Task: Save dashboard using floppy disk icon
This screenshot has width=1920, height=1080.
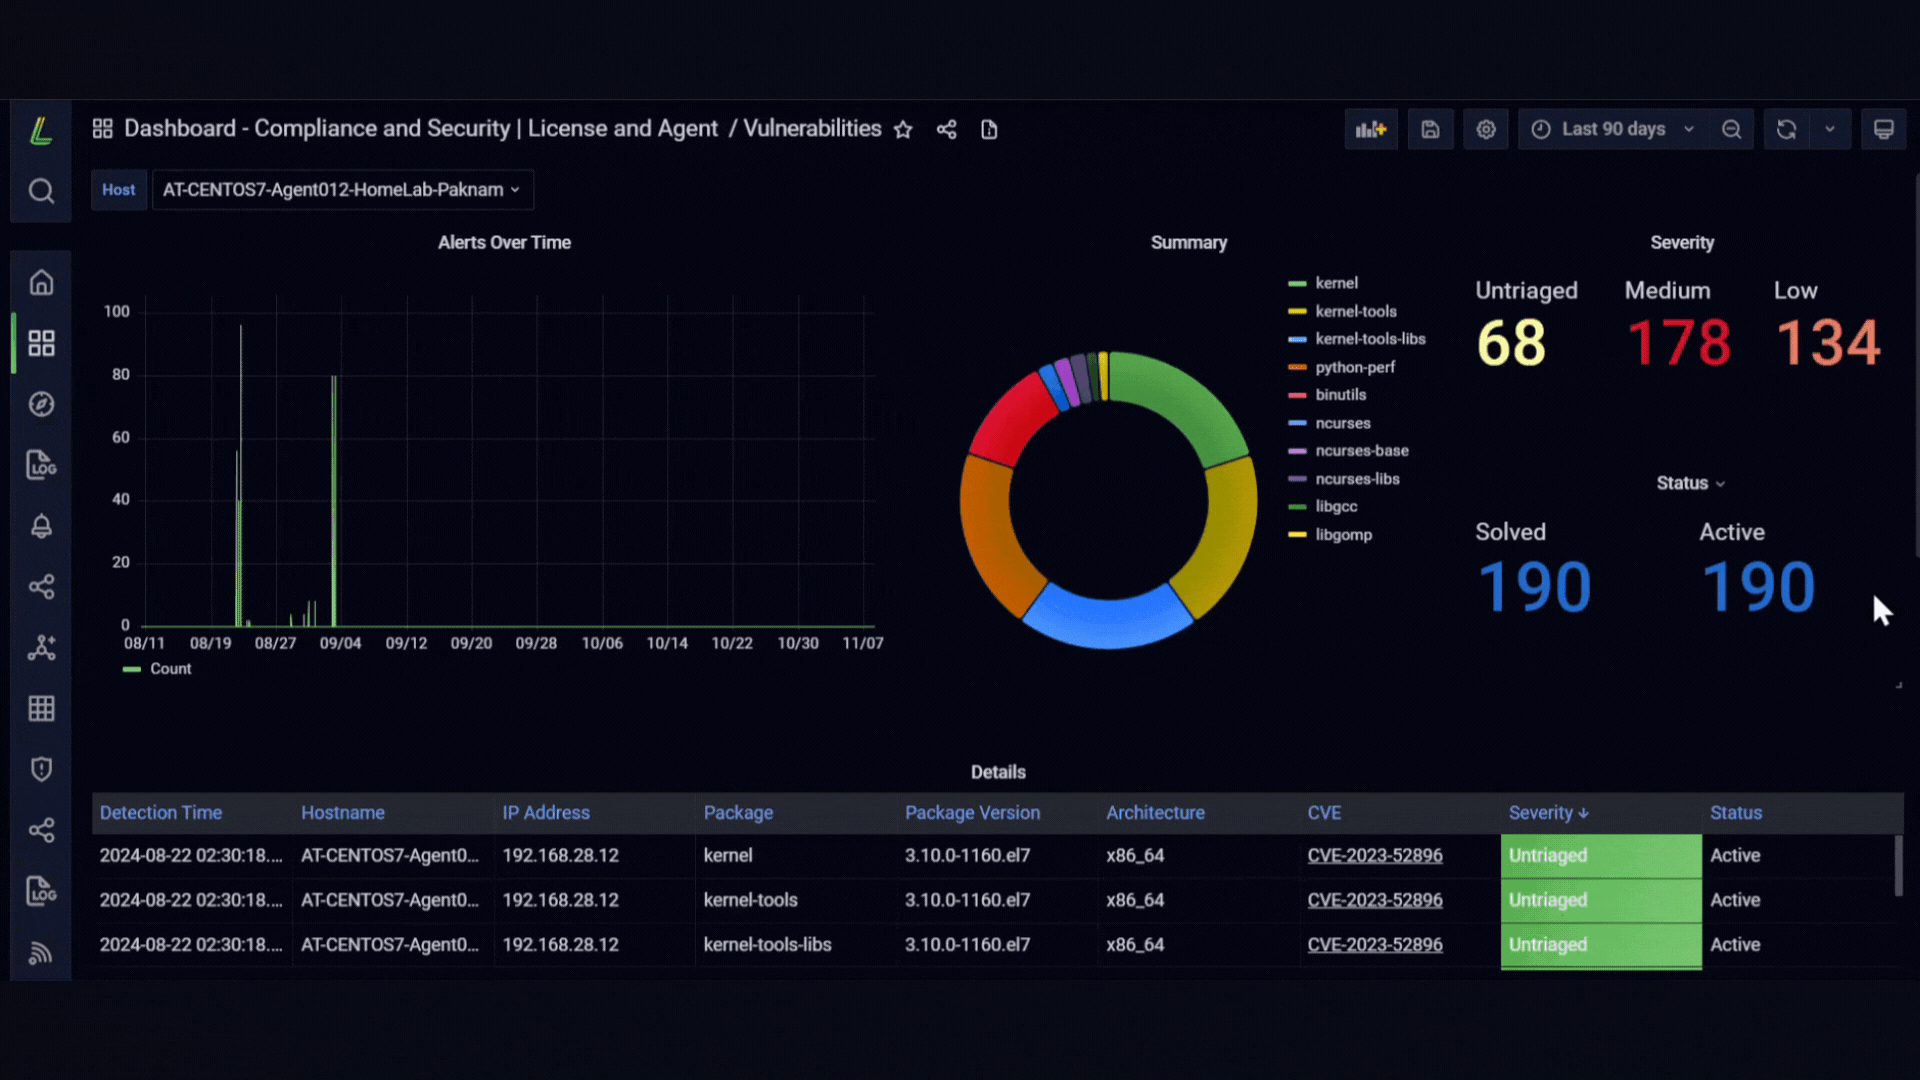Action: pyautogui.click(x=1430, y=130)
